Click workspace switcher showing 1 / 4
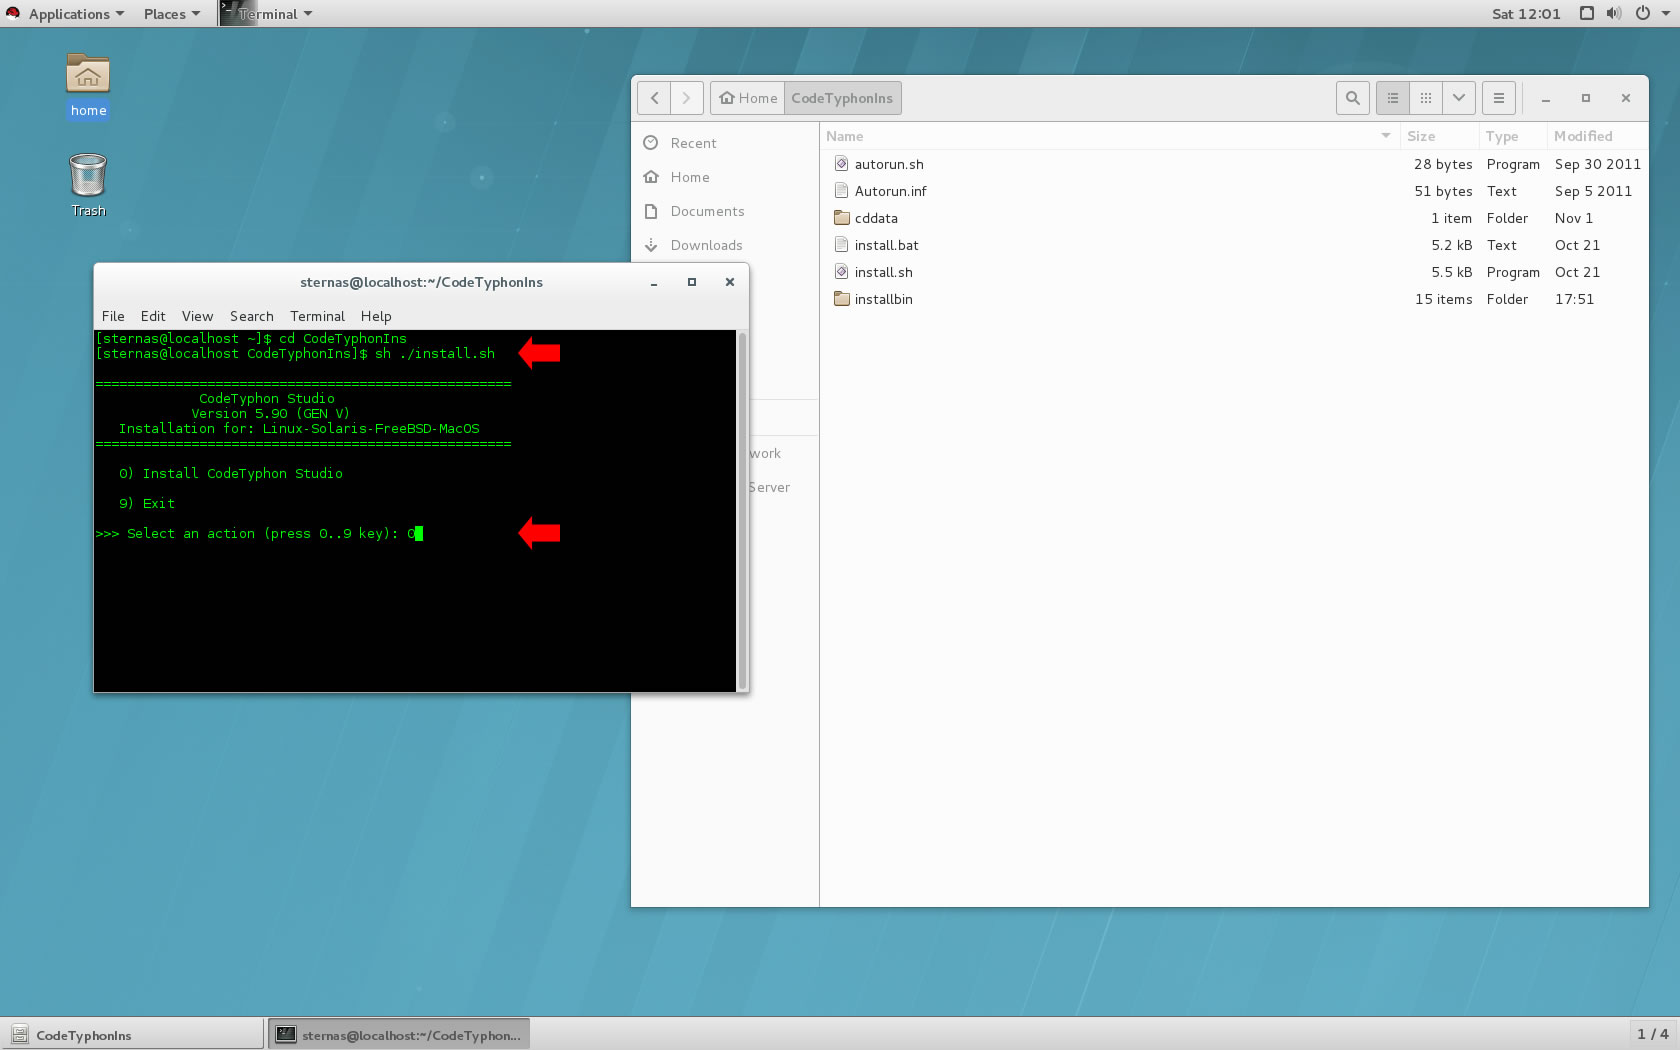The image size is (1680, 1050). point(1652,1034)
